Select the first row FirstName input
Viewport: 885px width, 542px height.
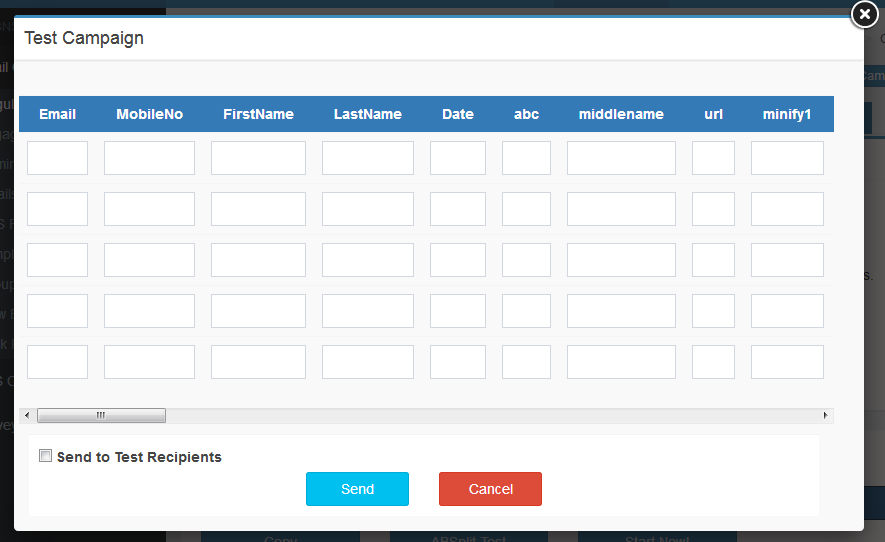258,158
